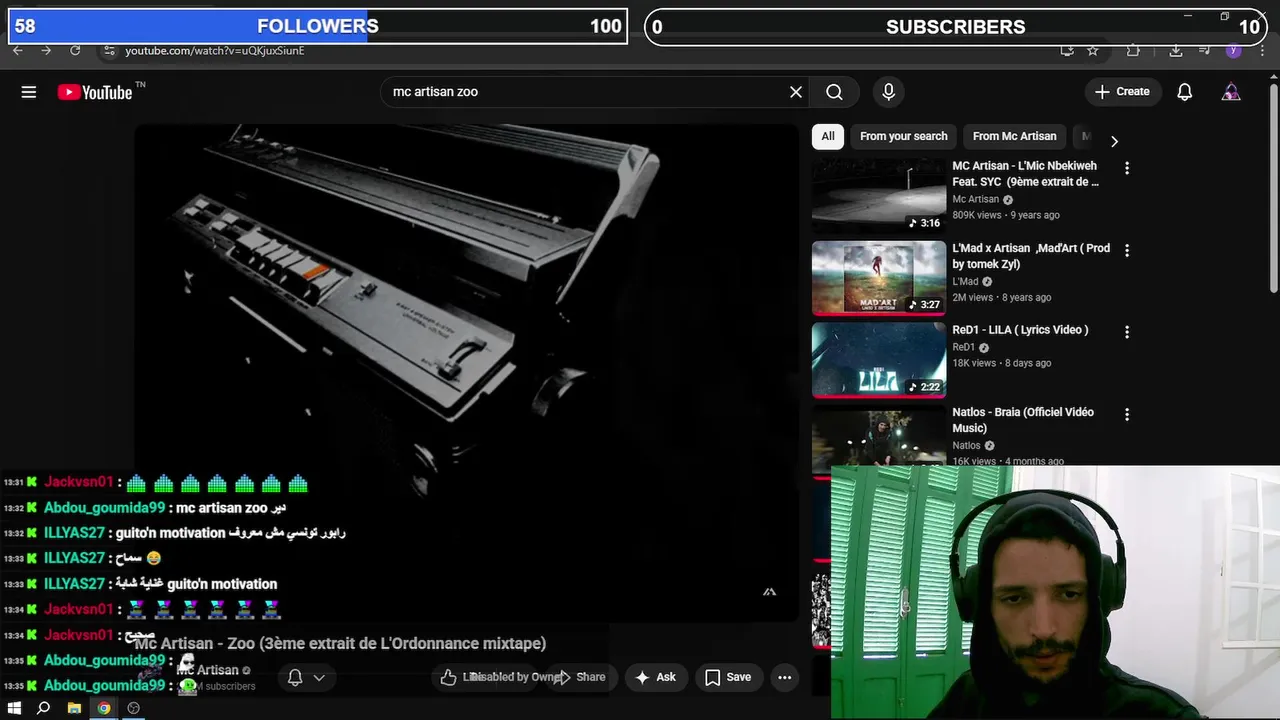
Task: Go forward with the browser forward arrow
Action: tap(46, 50)
